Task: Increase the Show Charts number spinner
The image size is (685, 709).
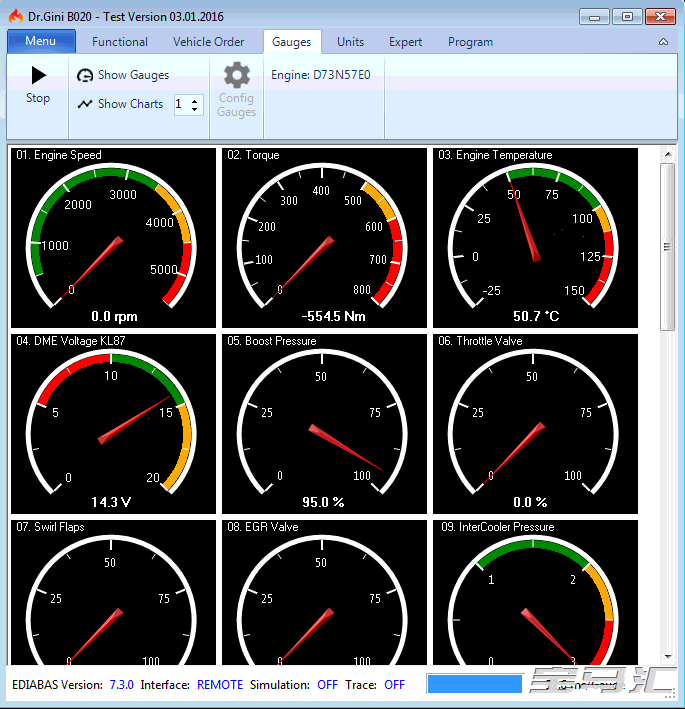Action: (x=195, y=100)
